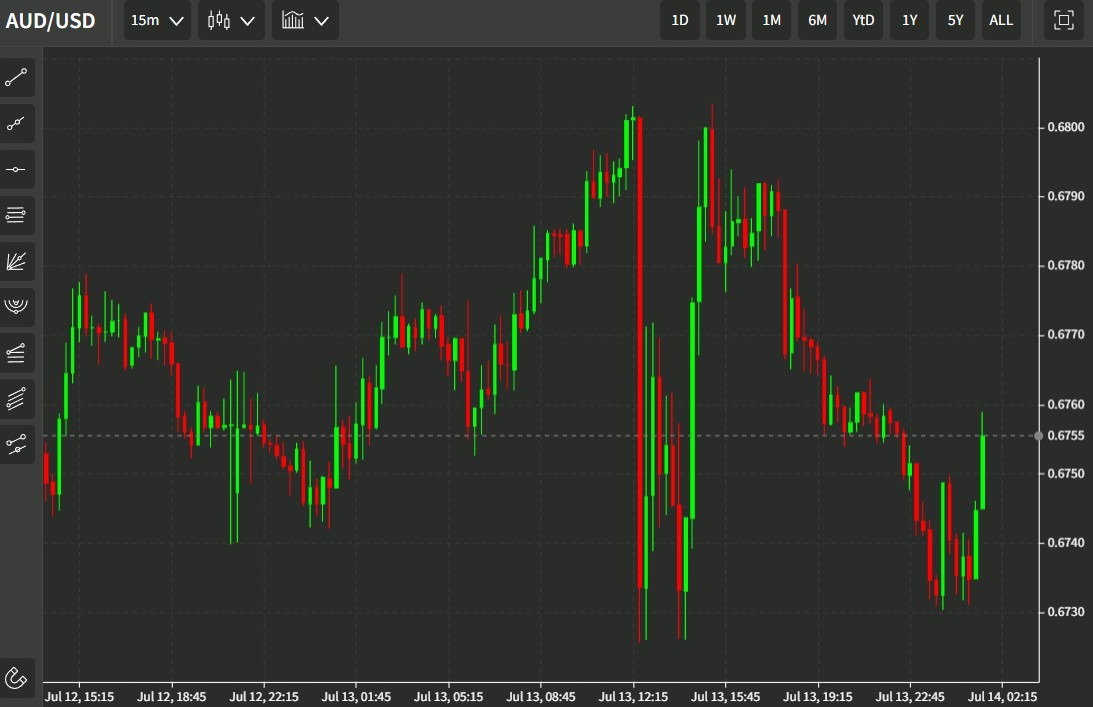Click the Jul 12, 18:45 time label
The width and height of the screenshot is (1093, 707).
tap(171, 697)
